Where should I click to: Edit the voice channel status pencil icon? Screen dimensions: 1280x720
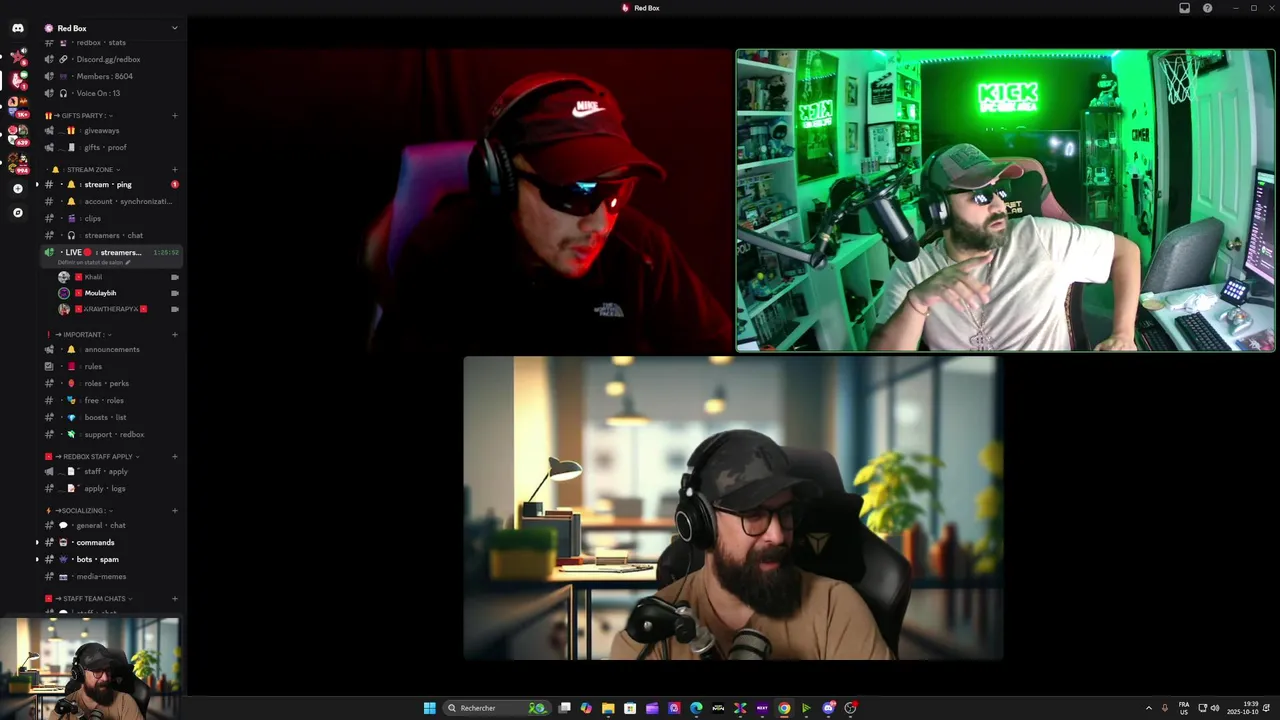127,262
